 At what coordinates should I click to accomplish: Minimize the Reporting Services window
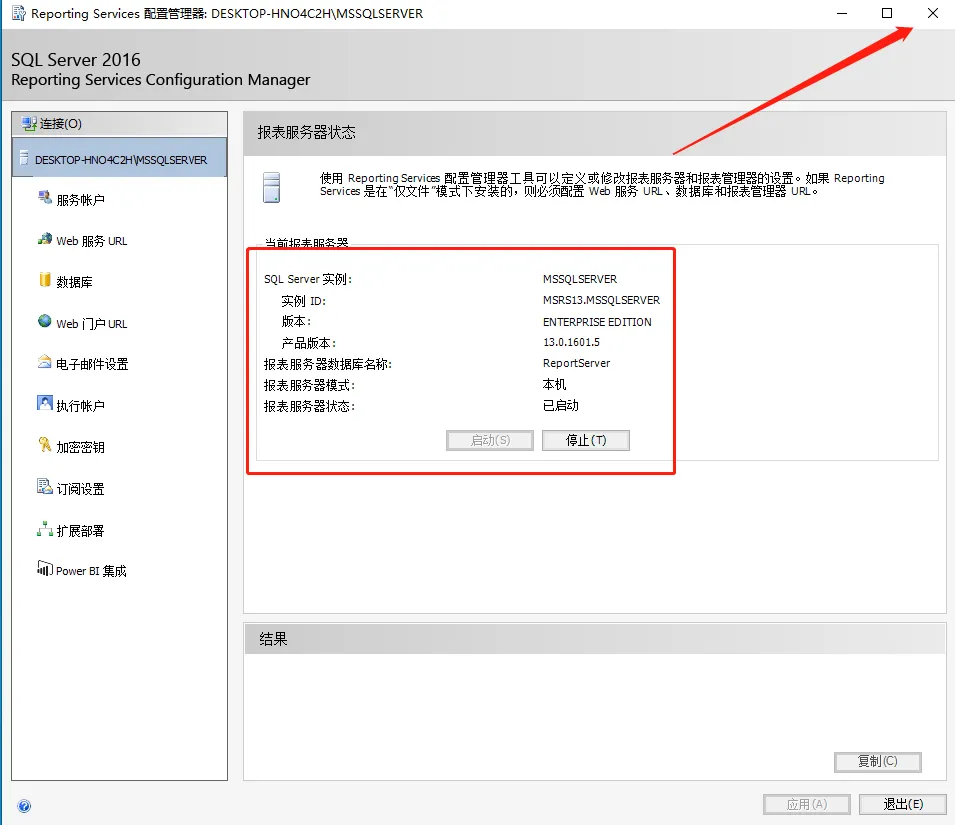coord(842,13)
